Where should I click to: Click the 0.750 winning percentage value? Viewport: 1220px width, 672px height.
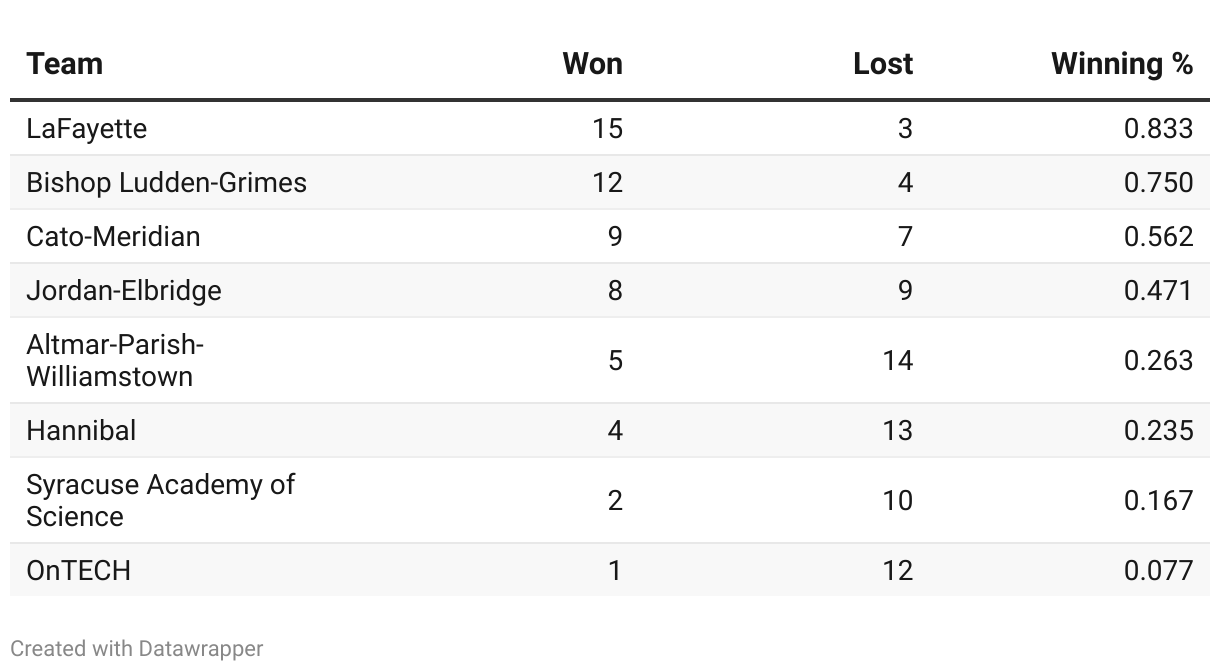pyautogui.click(x=1158, y=183)
